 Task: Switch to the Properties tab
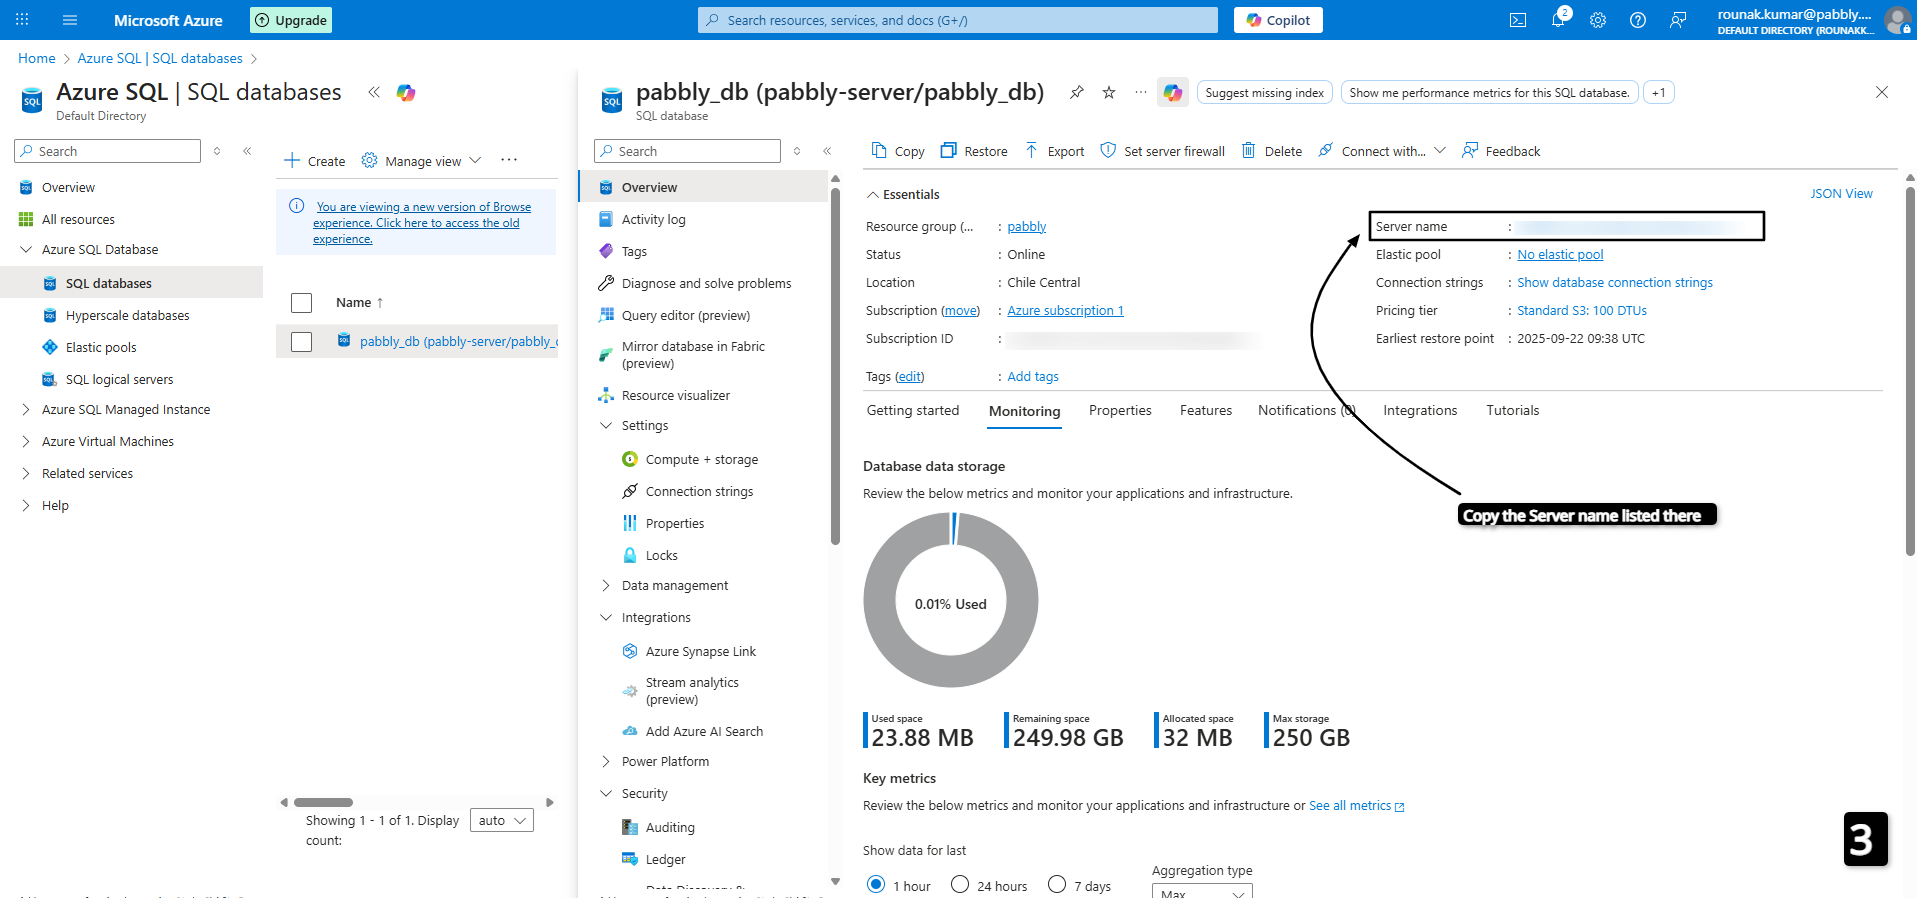1119,411
